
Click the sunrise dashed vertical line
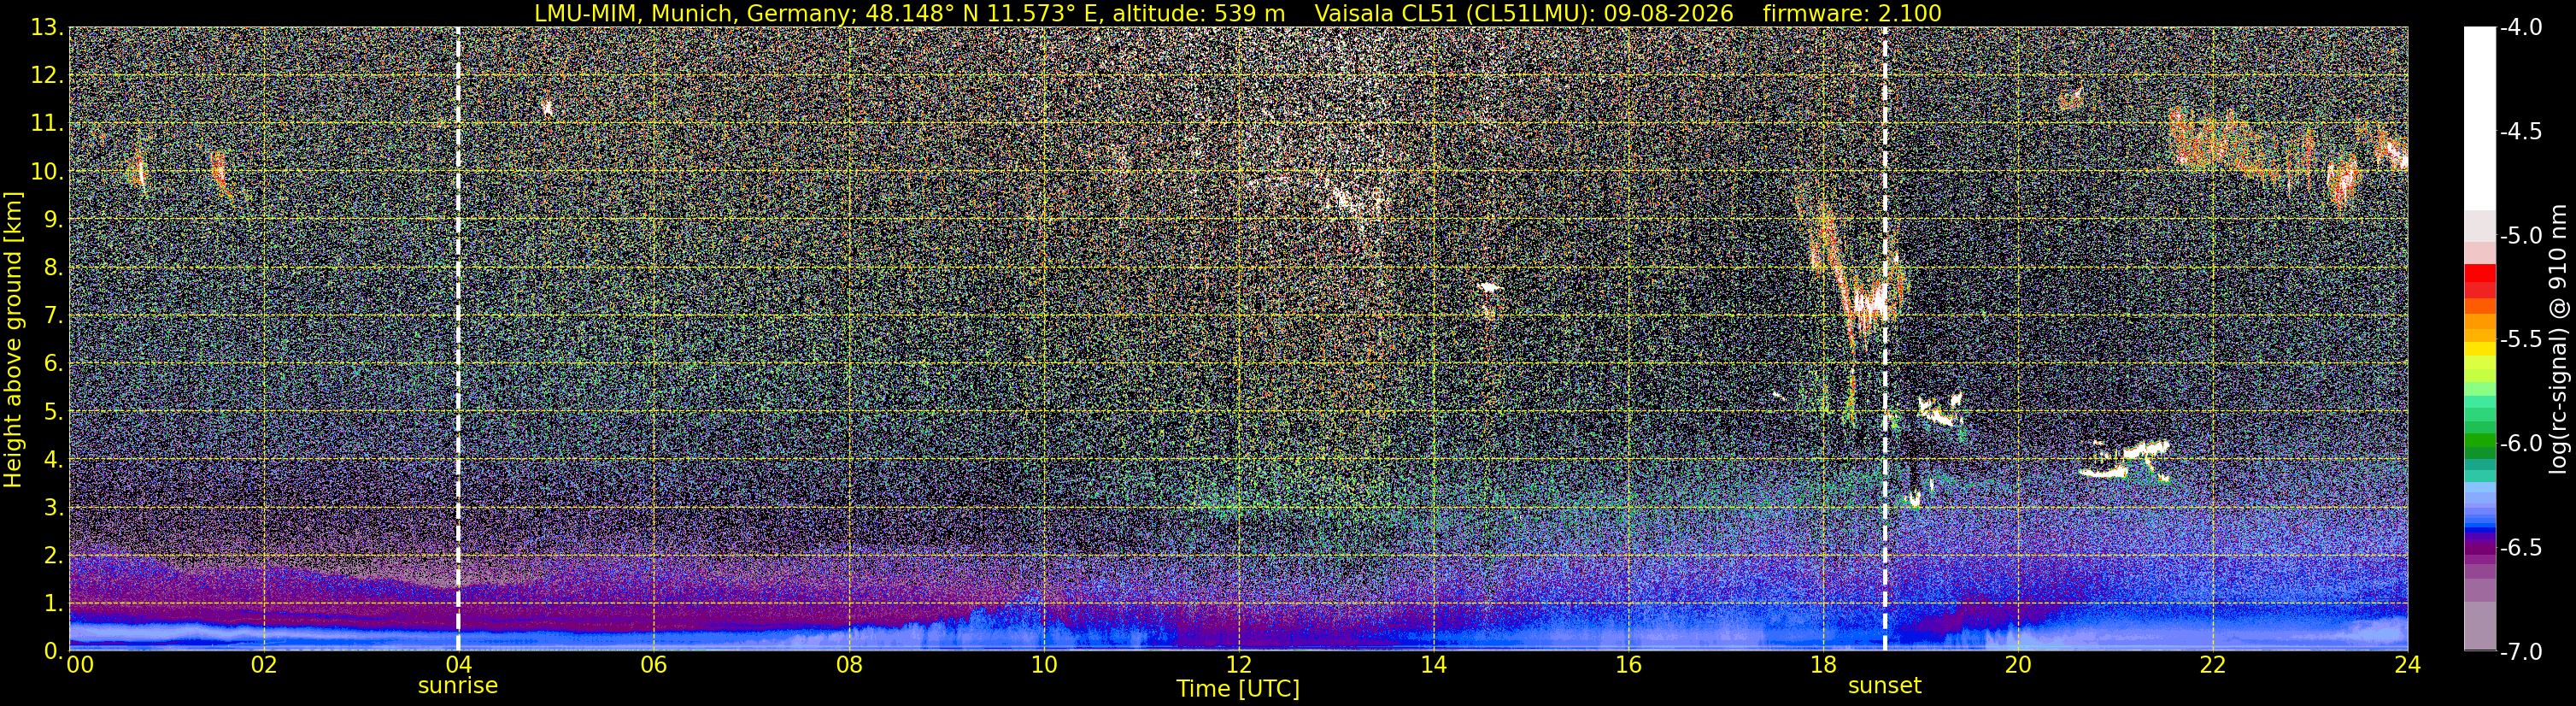pos(458,339)
